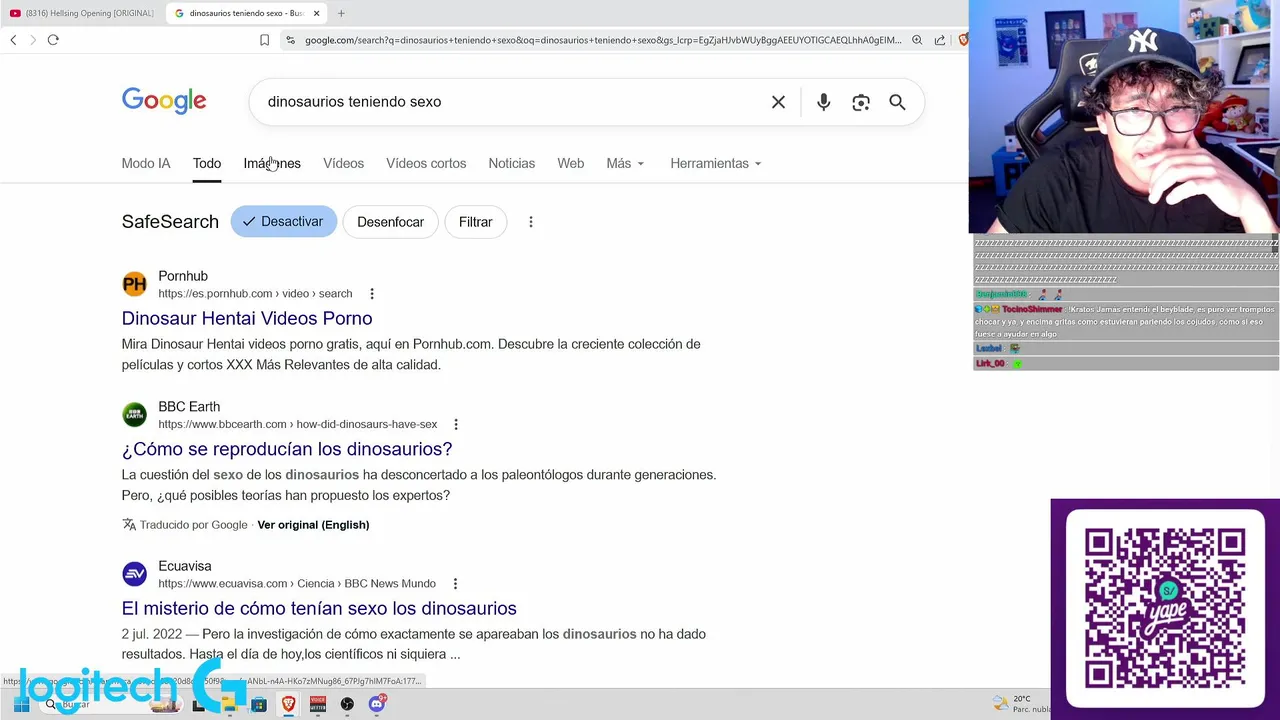Switch to the Hellsing Opening YouTube tab
This screenshot has height=720, width=1280.
tap(82, 13)
